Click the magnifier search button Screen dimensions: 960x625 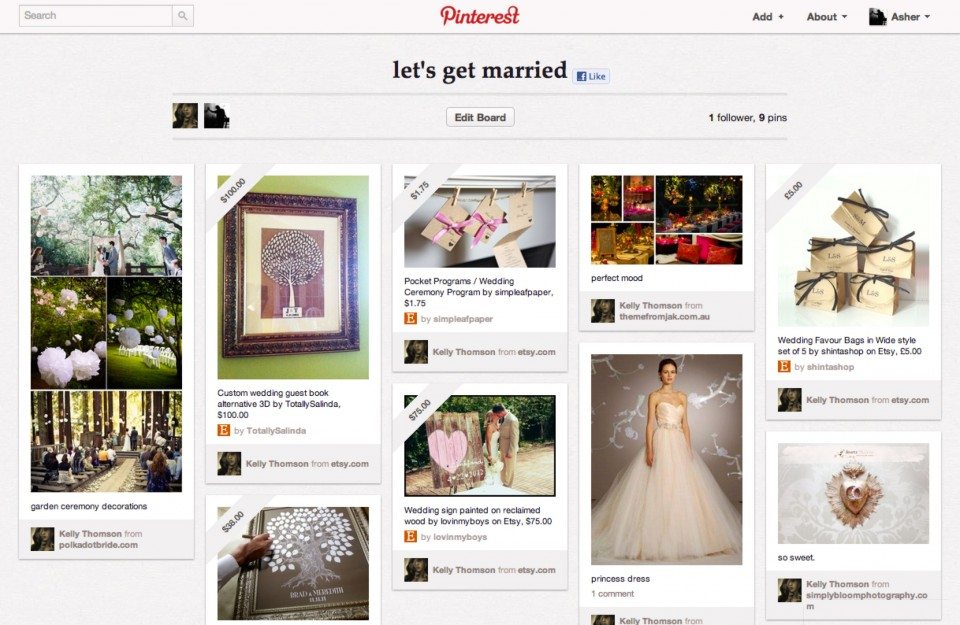coord(183,16)
